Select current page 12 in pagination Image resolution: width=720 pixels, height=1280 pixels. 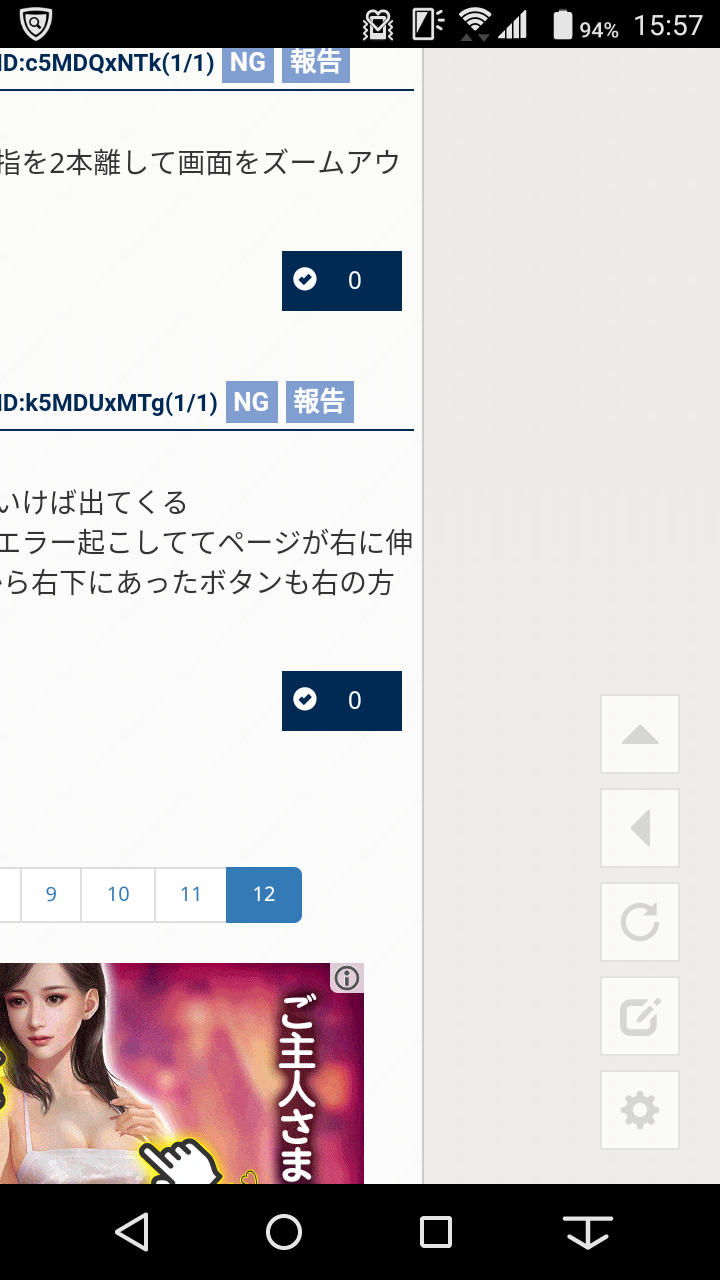point(264,894)
